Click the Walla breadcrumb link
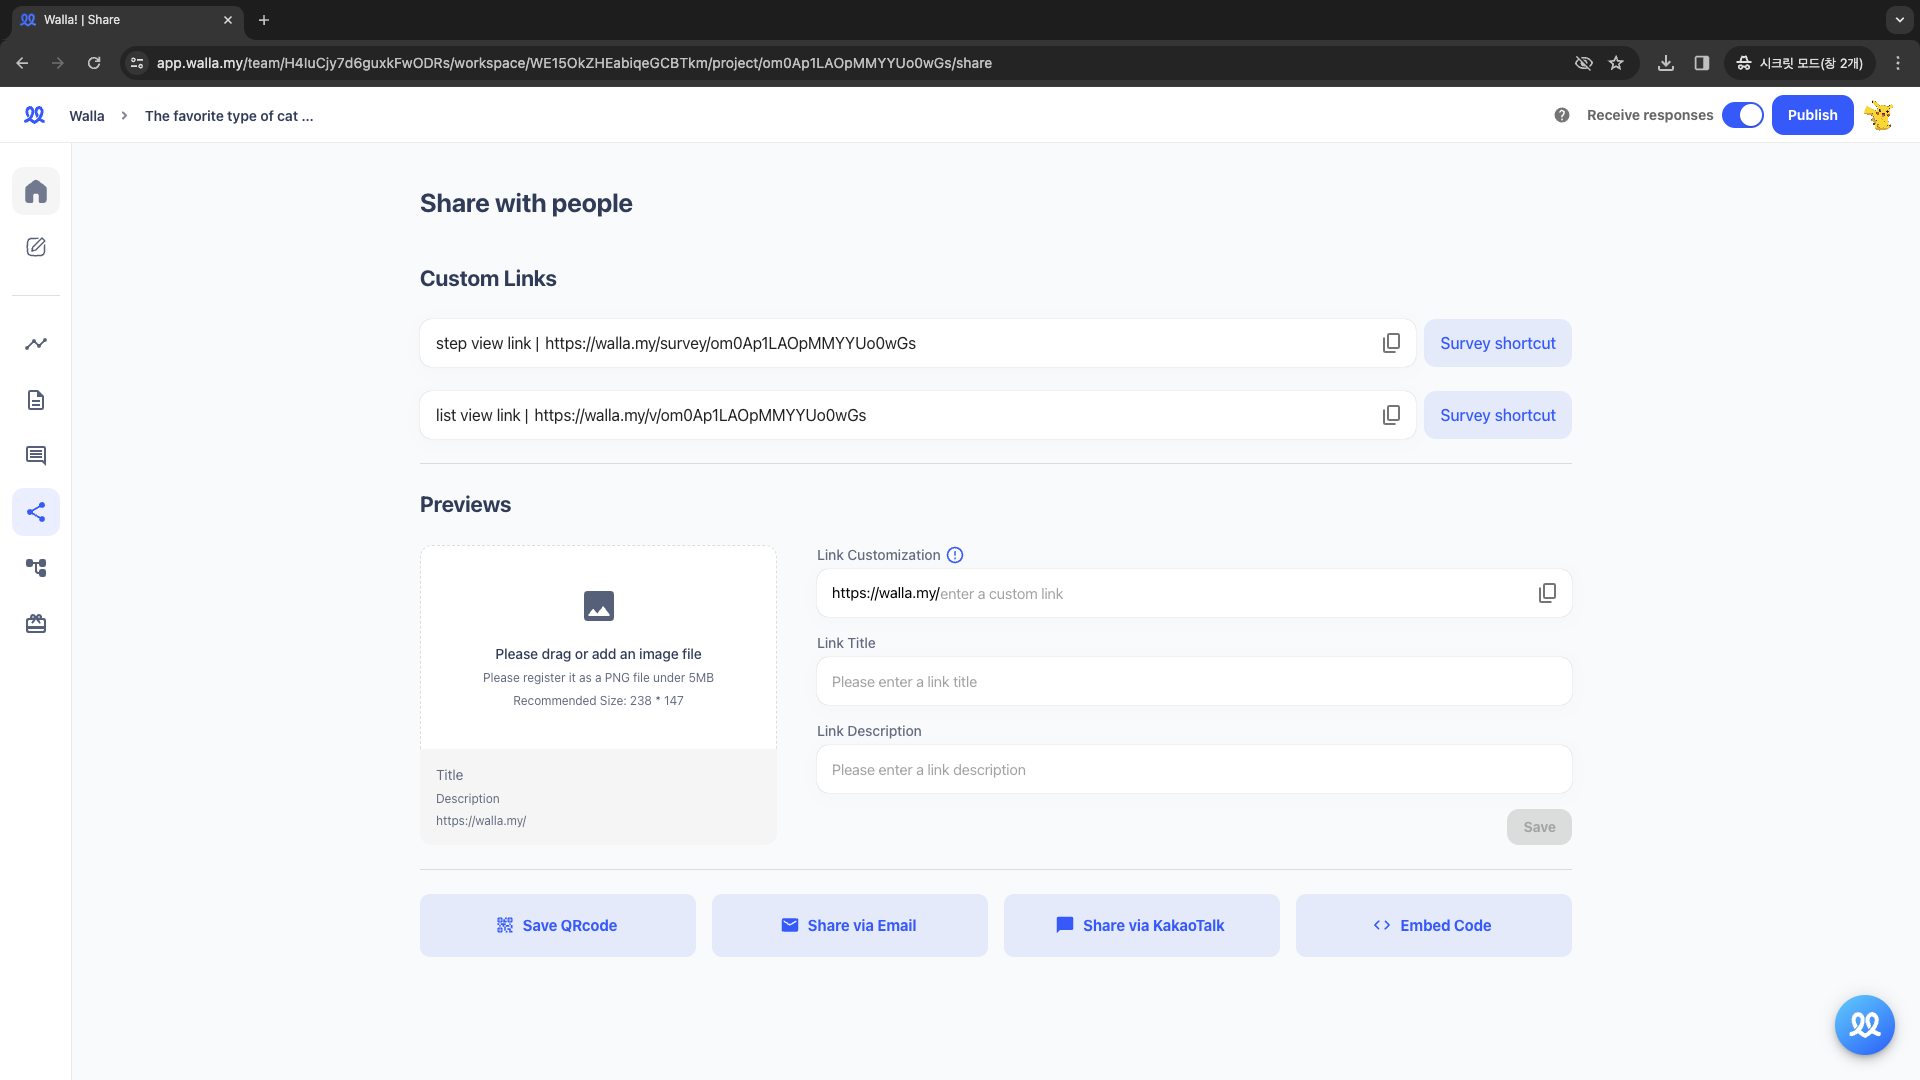The width and height of the screenshot is (1920, 1080). (86, 115)
